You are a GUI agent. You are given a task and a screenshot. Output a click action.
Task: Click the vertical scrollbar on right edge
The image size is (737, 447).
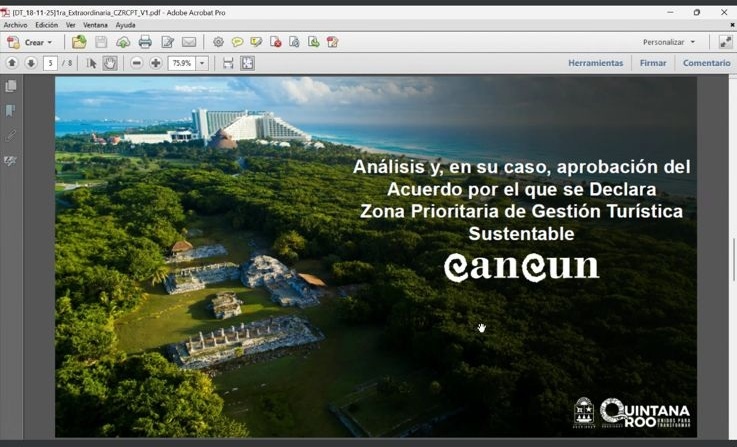tap(733, 259)
